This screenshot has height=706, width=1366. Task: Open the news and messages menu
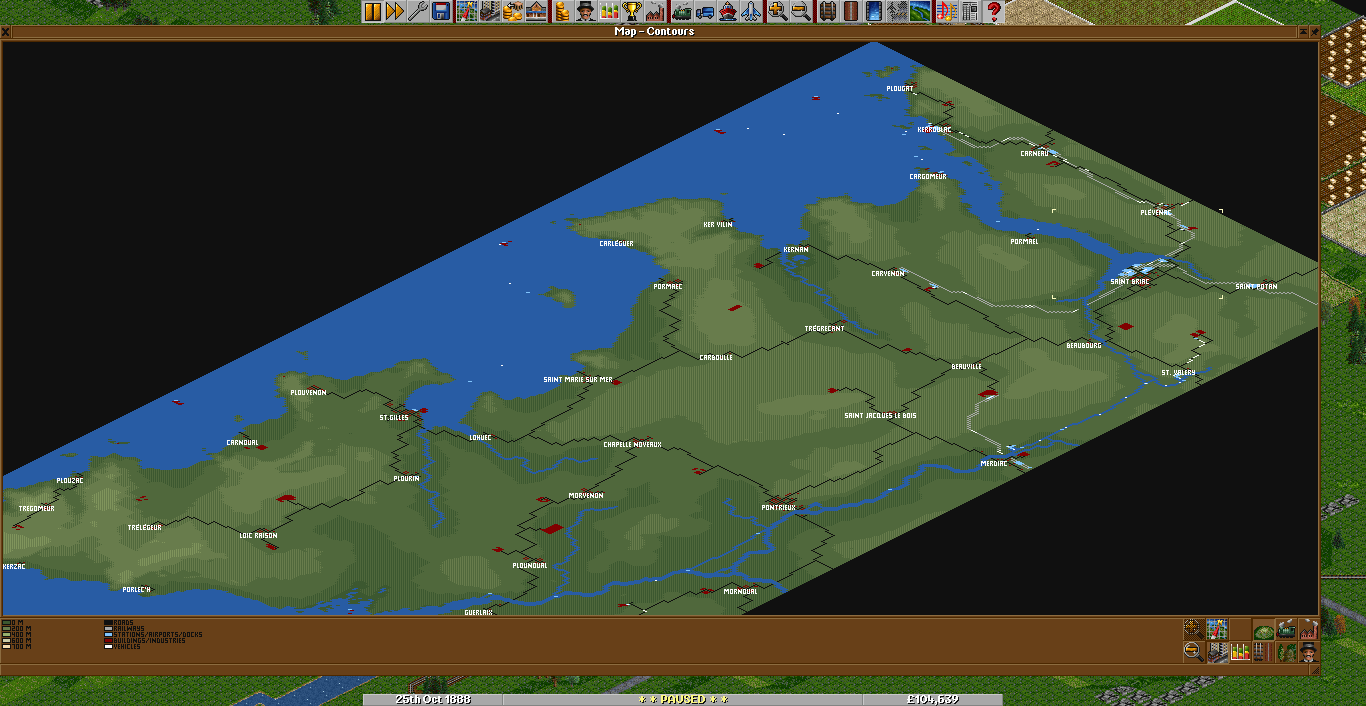pyautogui.click(x=968, y=11)
